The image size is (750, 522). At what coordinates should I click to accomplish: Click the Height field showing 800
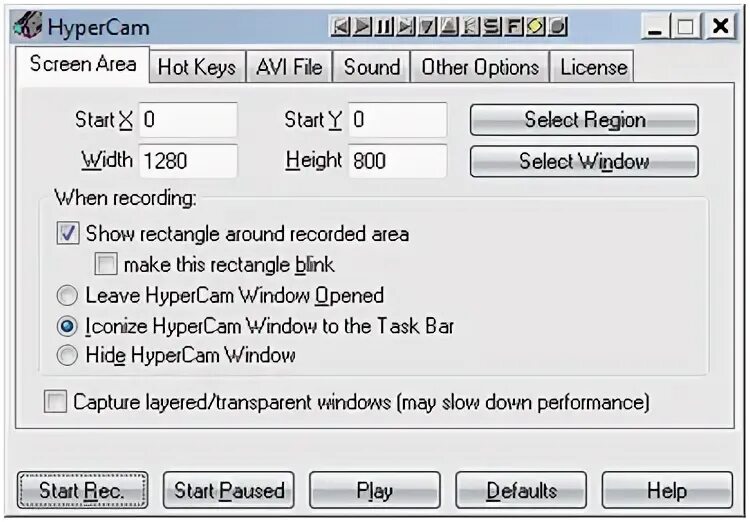(x=397, y=161)
